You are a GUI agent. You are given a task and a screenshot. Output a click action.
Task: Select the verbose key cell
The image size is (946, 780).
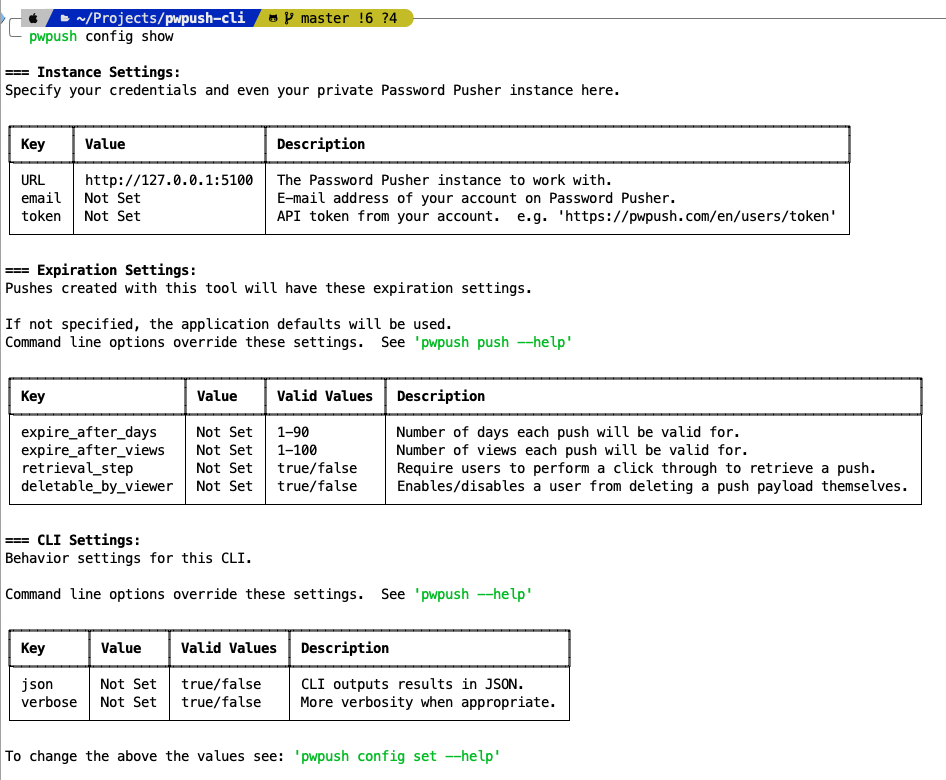[x=49, y=703]
